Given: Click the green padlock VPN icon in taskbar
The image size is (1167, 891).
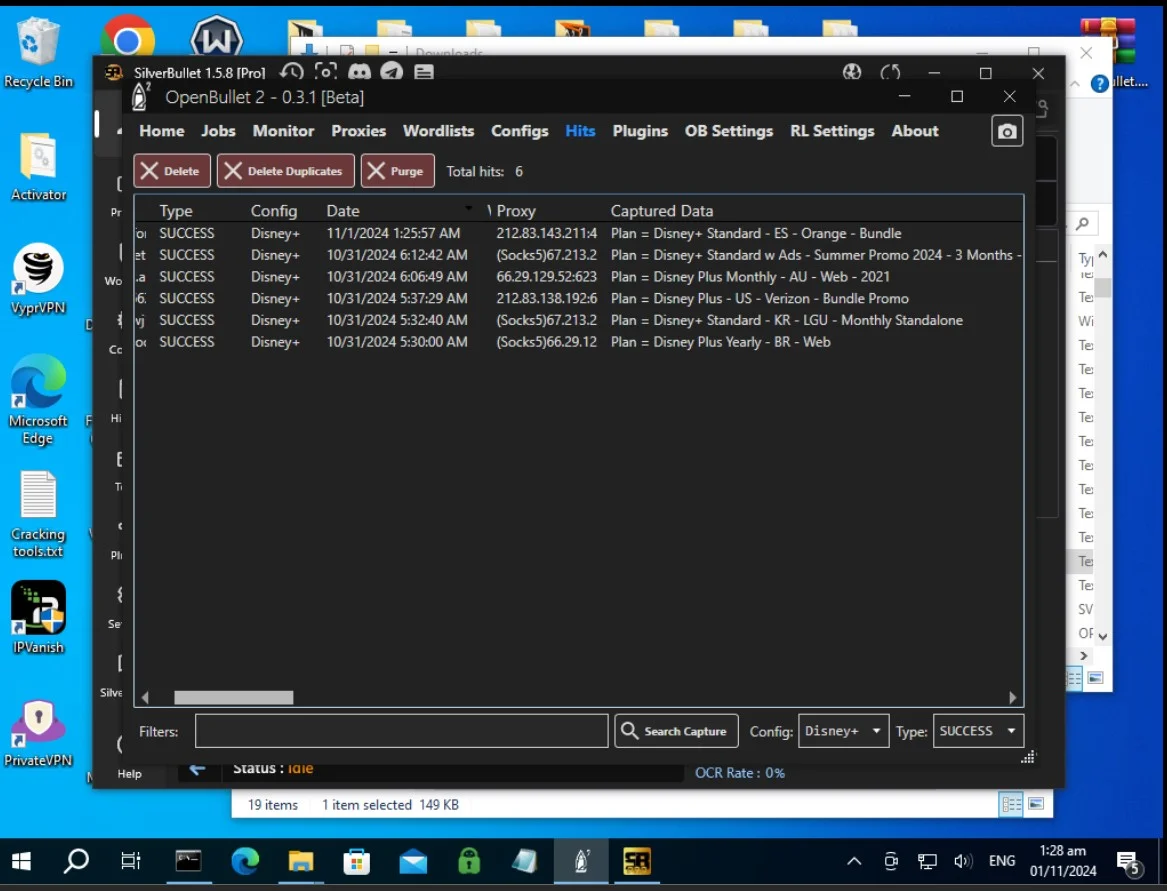Looking at the screenshot, I should point(469,861).
